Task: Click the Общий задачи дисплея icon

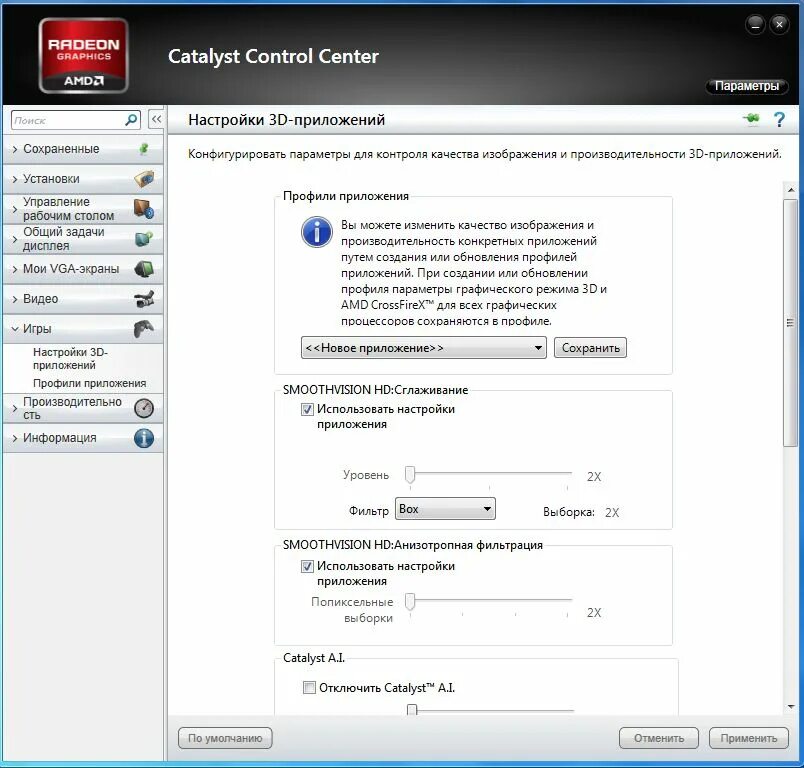Action: [x=144, y=239]
